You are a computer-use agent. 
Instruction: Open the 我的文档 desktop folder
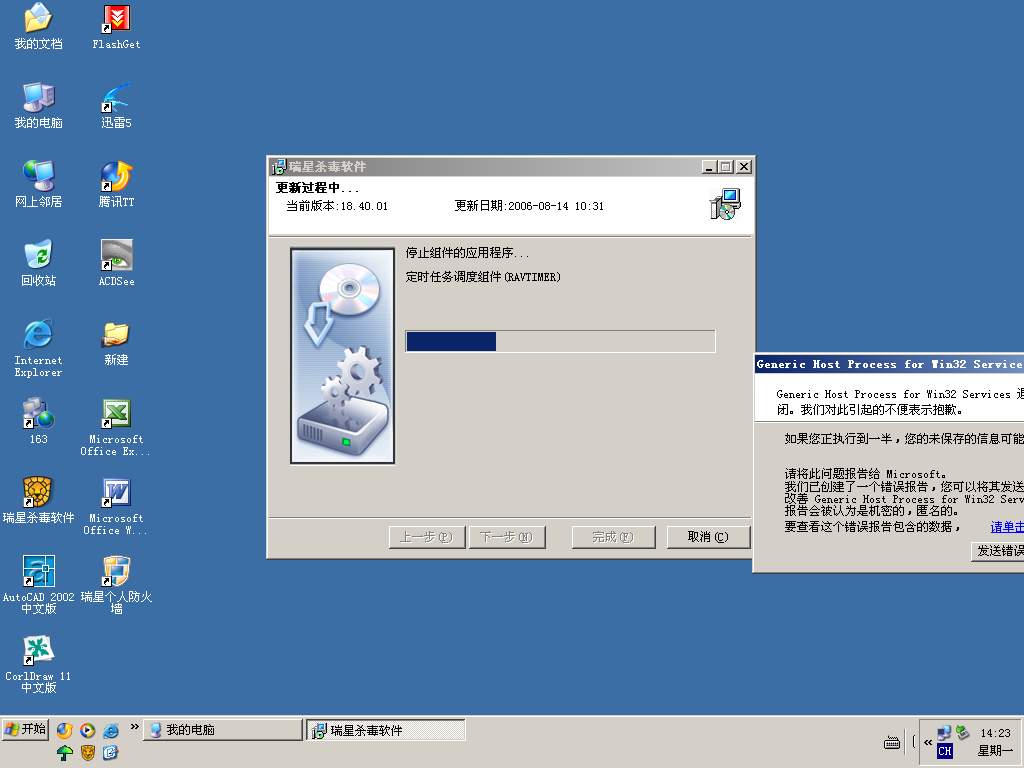tap(39, 27)
